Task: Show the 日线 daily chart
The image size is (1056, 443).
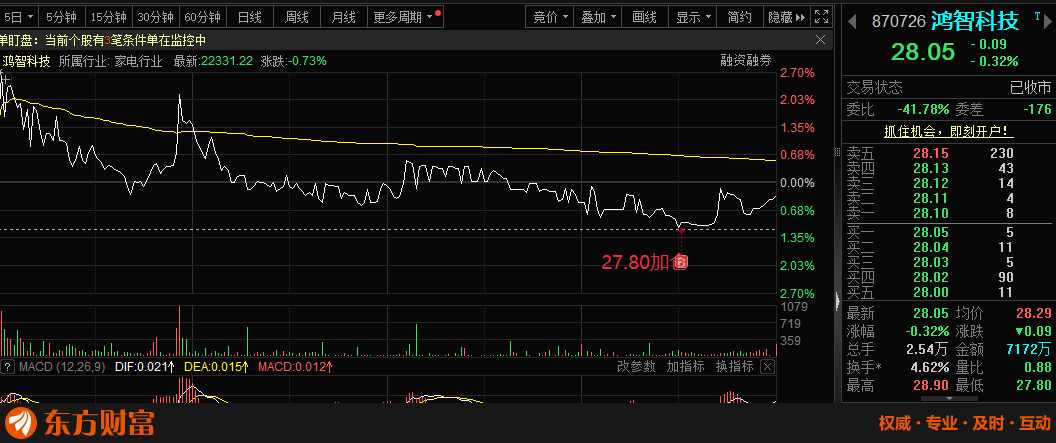Action: (x=250, y=18)
